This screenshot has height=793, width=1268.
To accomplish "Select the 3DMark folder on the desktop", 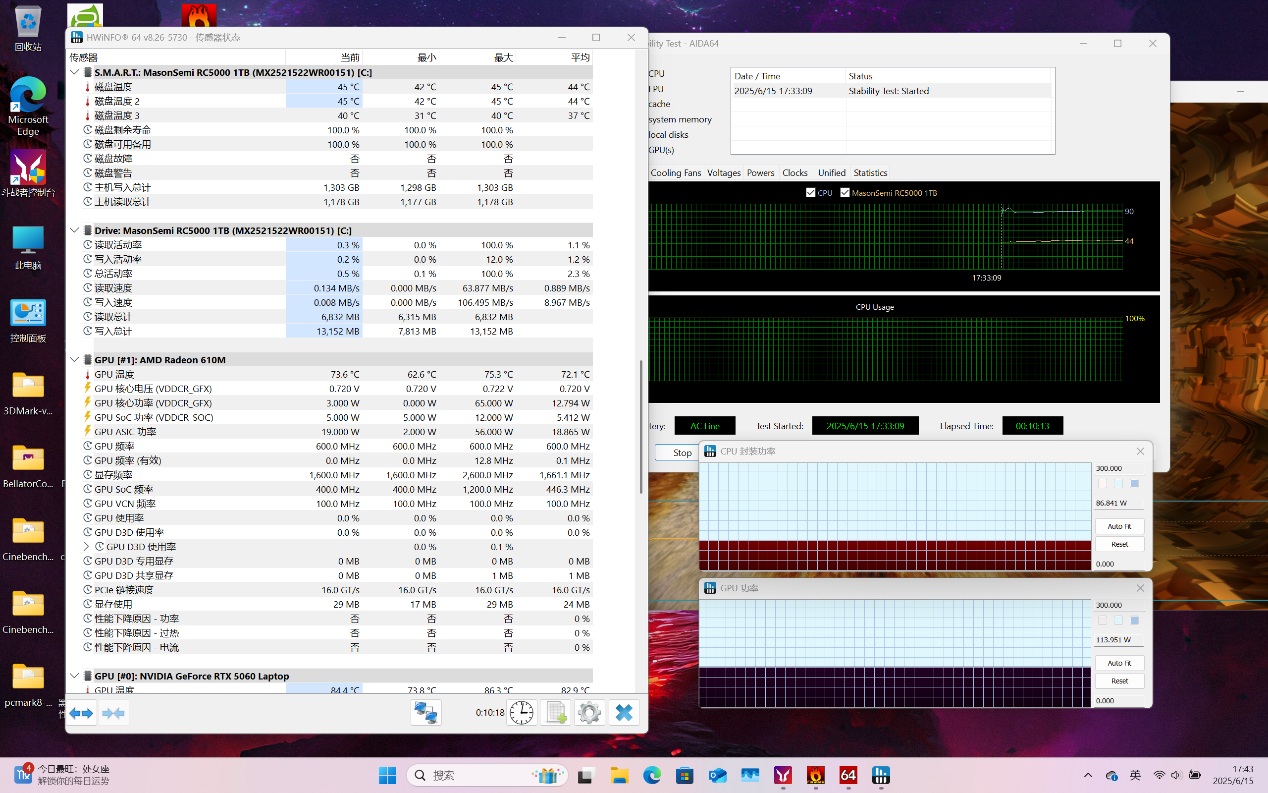I will (28, 393).
